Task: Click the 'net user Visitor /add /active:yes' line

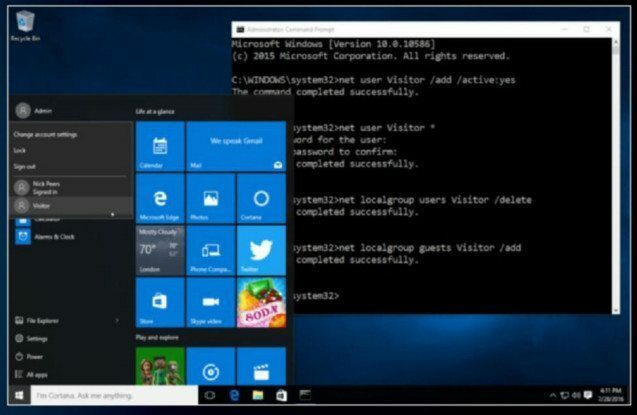Action: point(373,80)
